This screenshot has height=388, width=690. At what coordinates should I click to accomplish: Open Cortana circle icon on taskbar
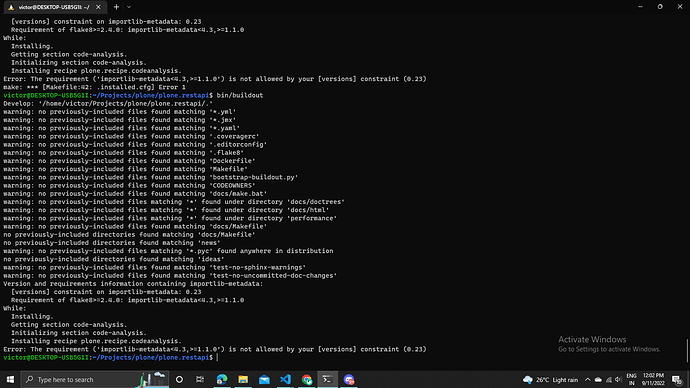coord(179,379)
